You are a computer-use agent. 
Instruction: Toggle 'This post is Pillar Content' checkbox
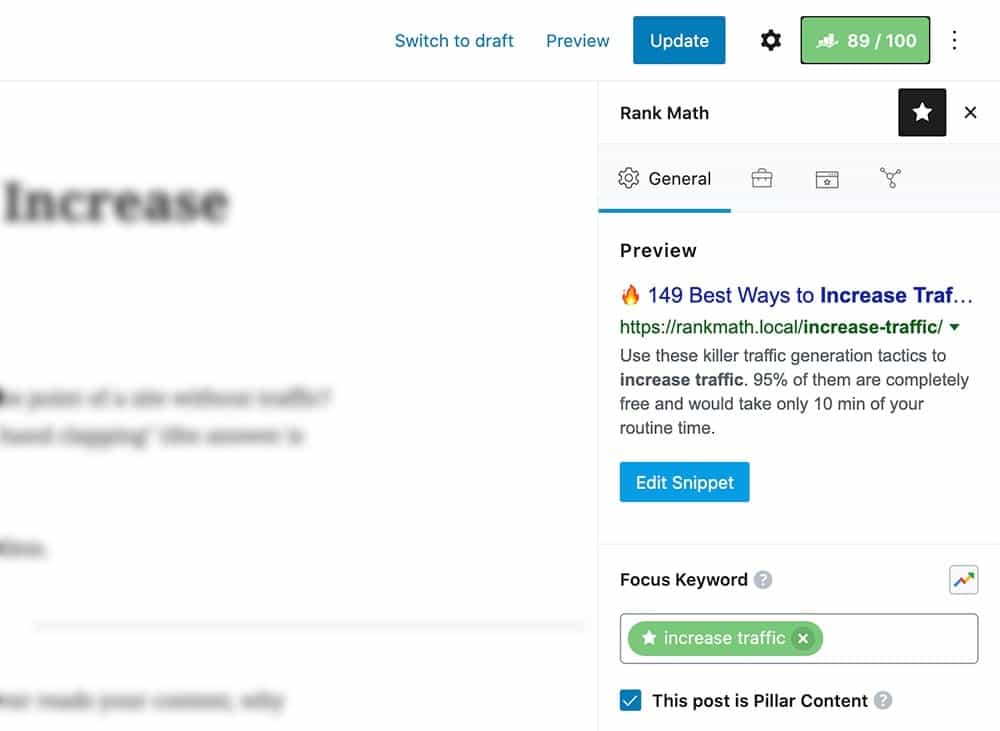[x=630, y=701]
